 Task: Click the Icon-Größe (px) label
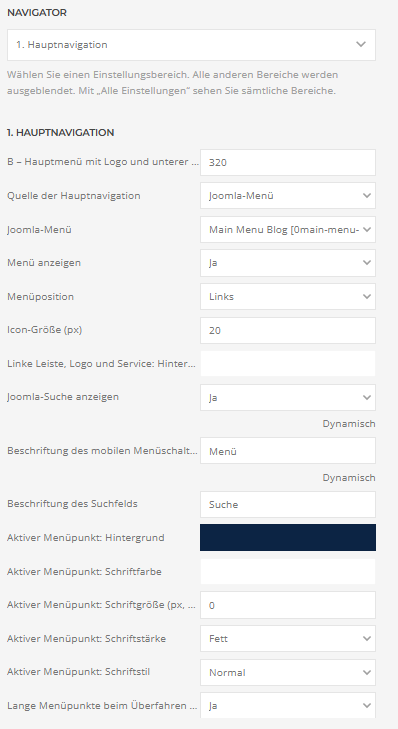coord(45,330)
